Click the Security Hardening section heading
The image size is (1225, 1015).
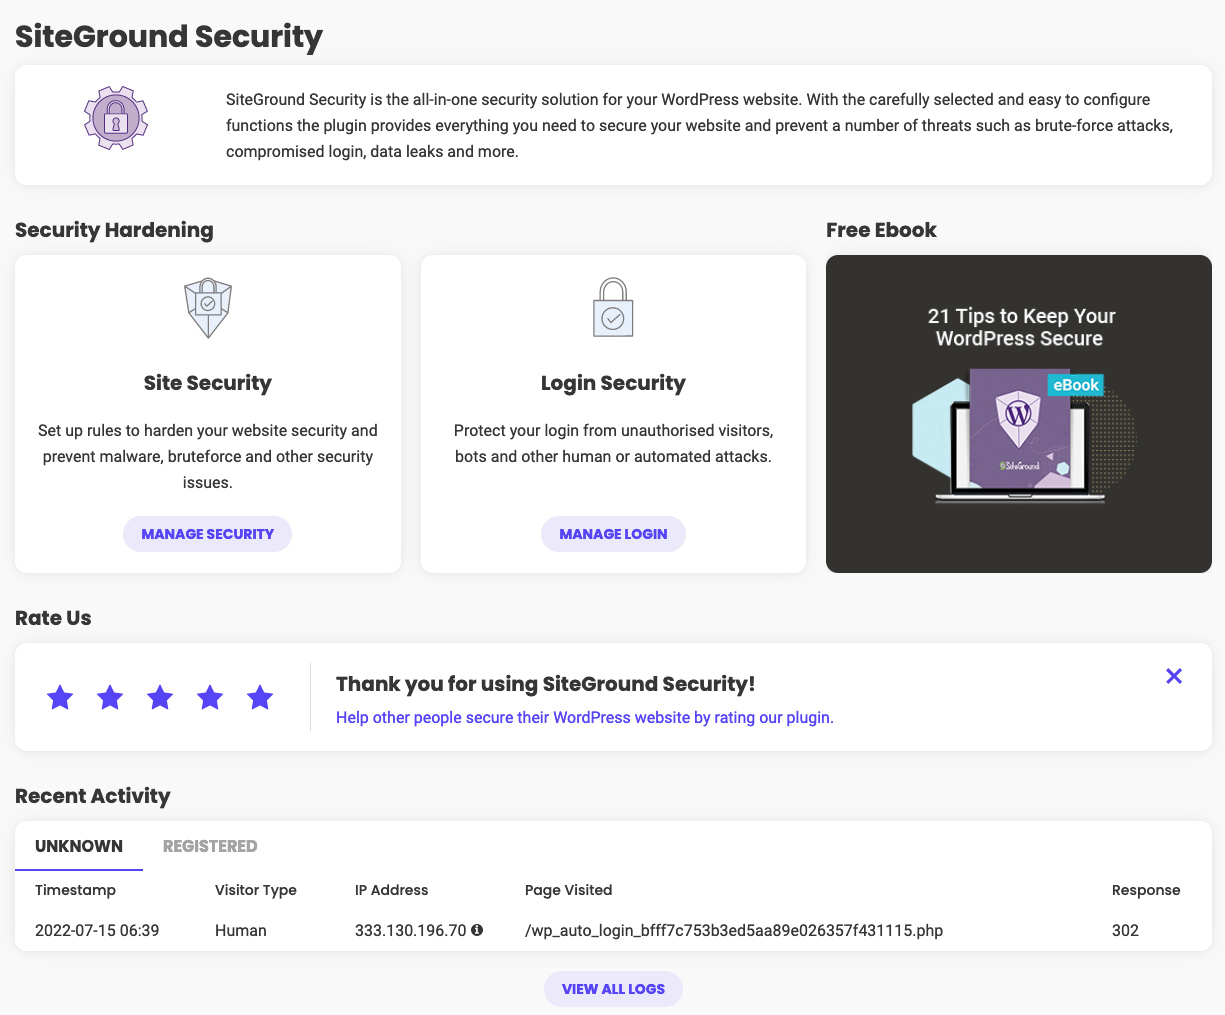coord(114,230)
